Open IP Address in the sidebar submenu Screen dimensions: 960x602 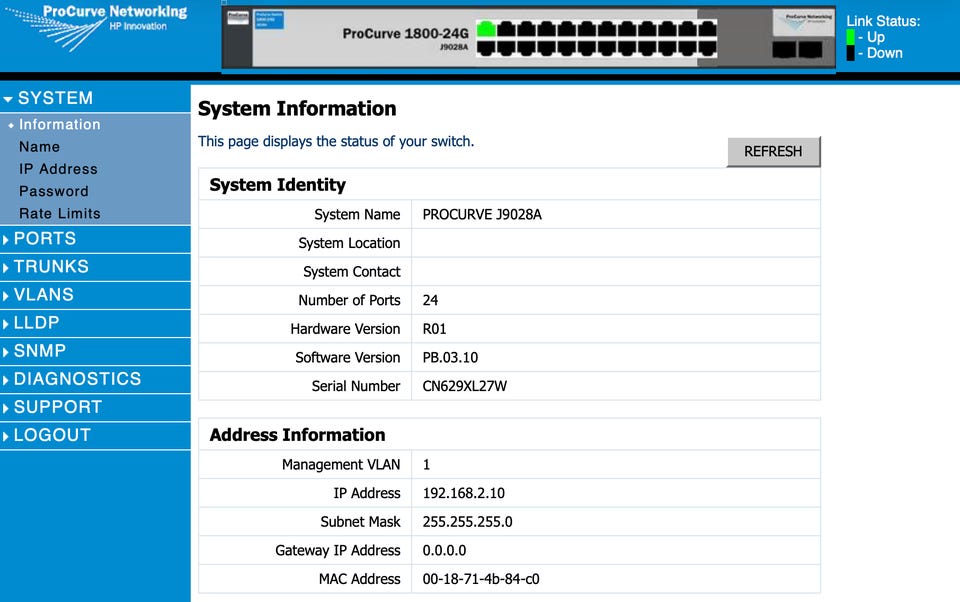coord(58,169)
